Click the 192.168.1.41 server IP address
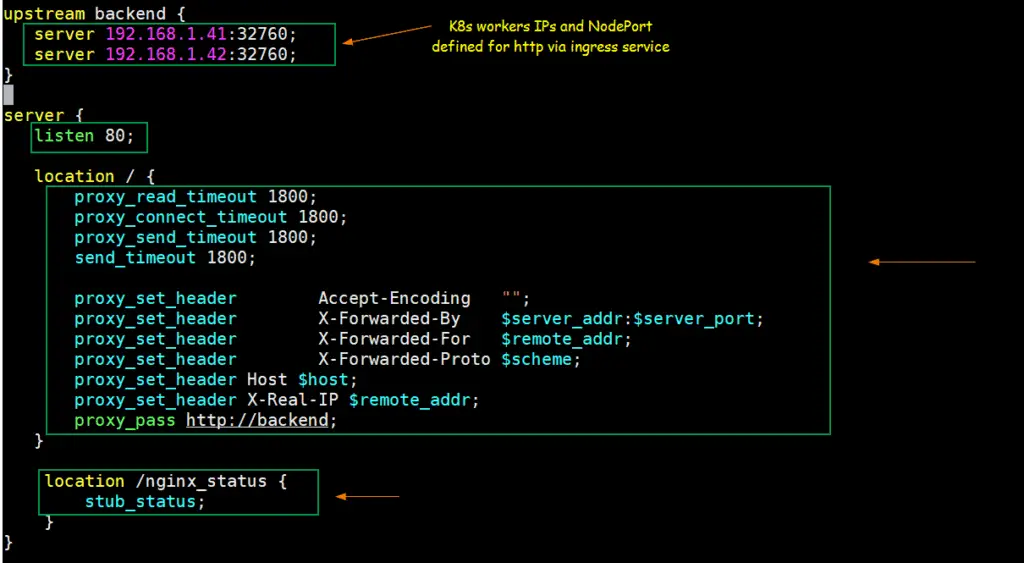Screen dimensions: 1024x563 click(166, 34)
